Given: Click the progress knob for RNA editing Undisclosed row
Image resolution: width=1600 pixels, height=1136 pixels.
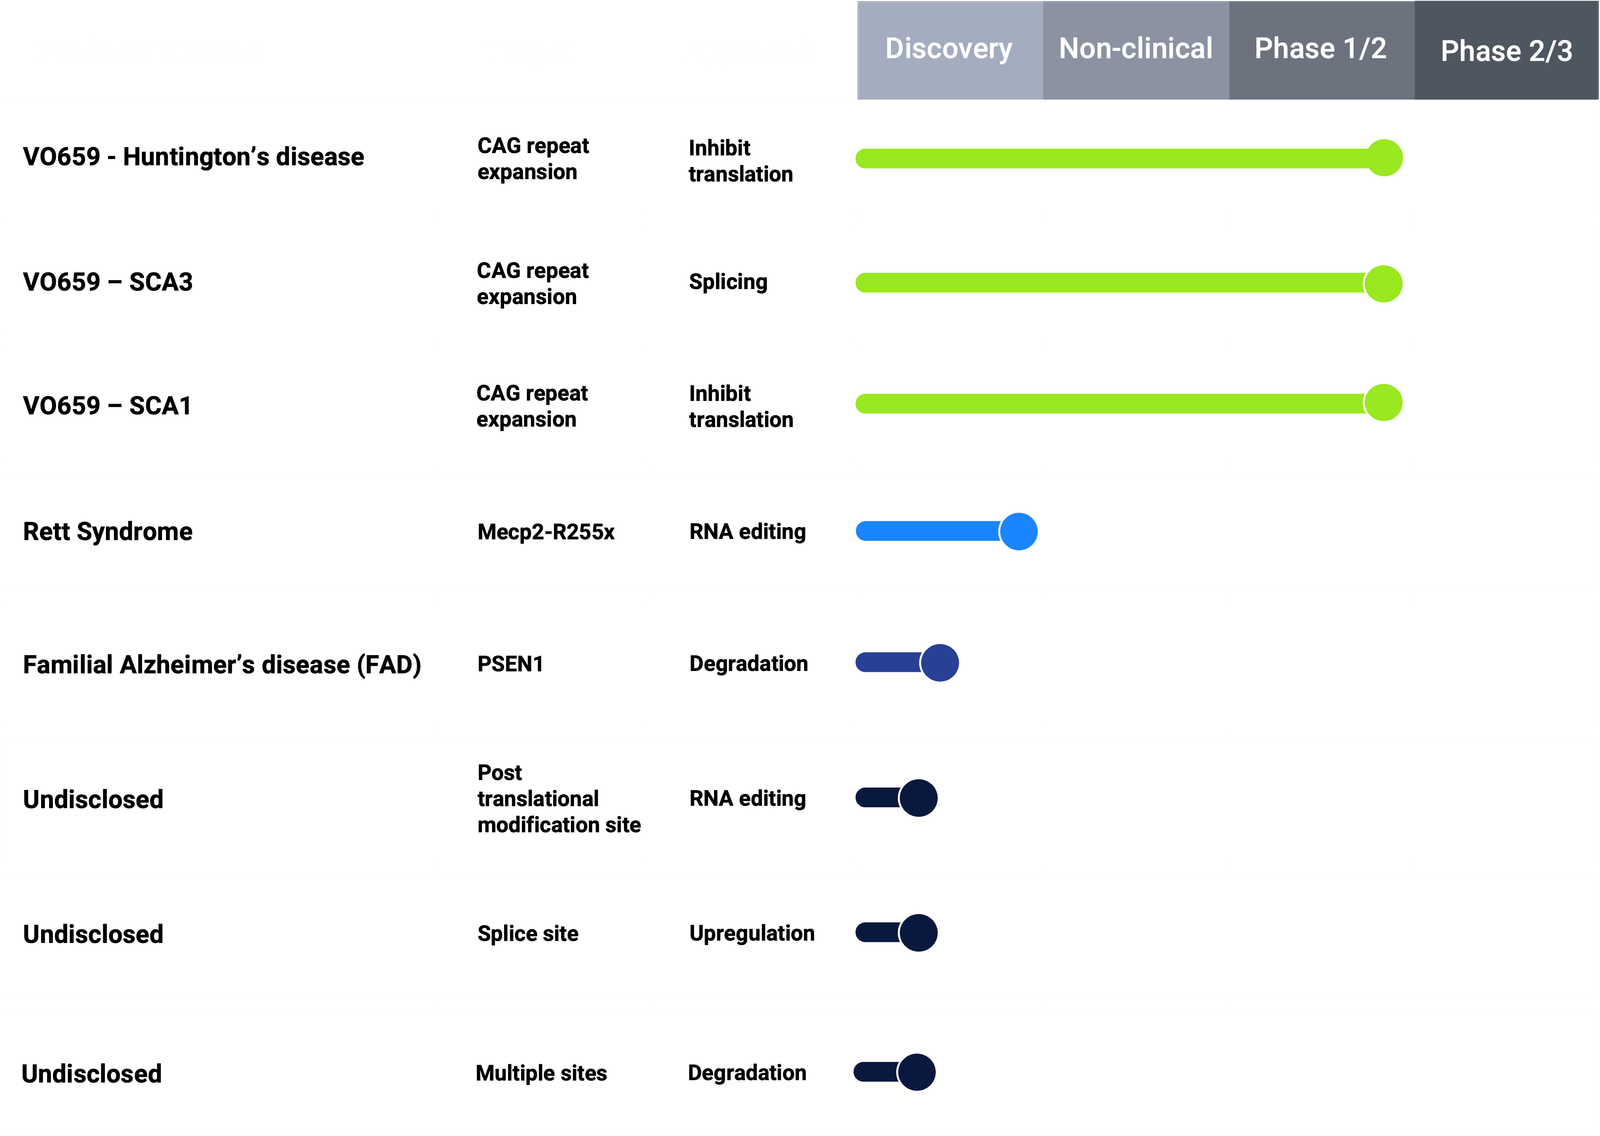Looking at the screenshot, I should 918,798.
